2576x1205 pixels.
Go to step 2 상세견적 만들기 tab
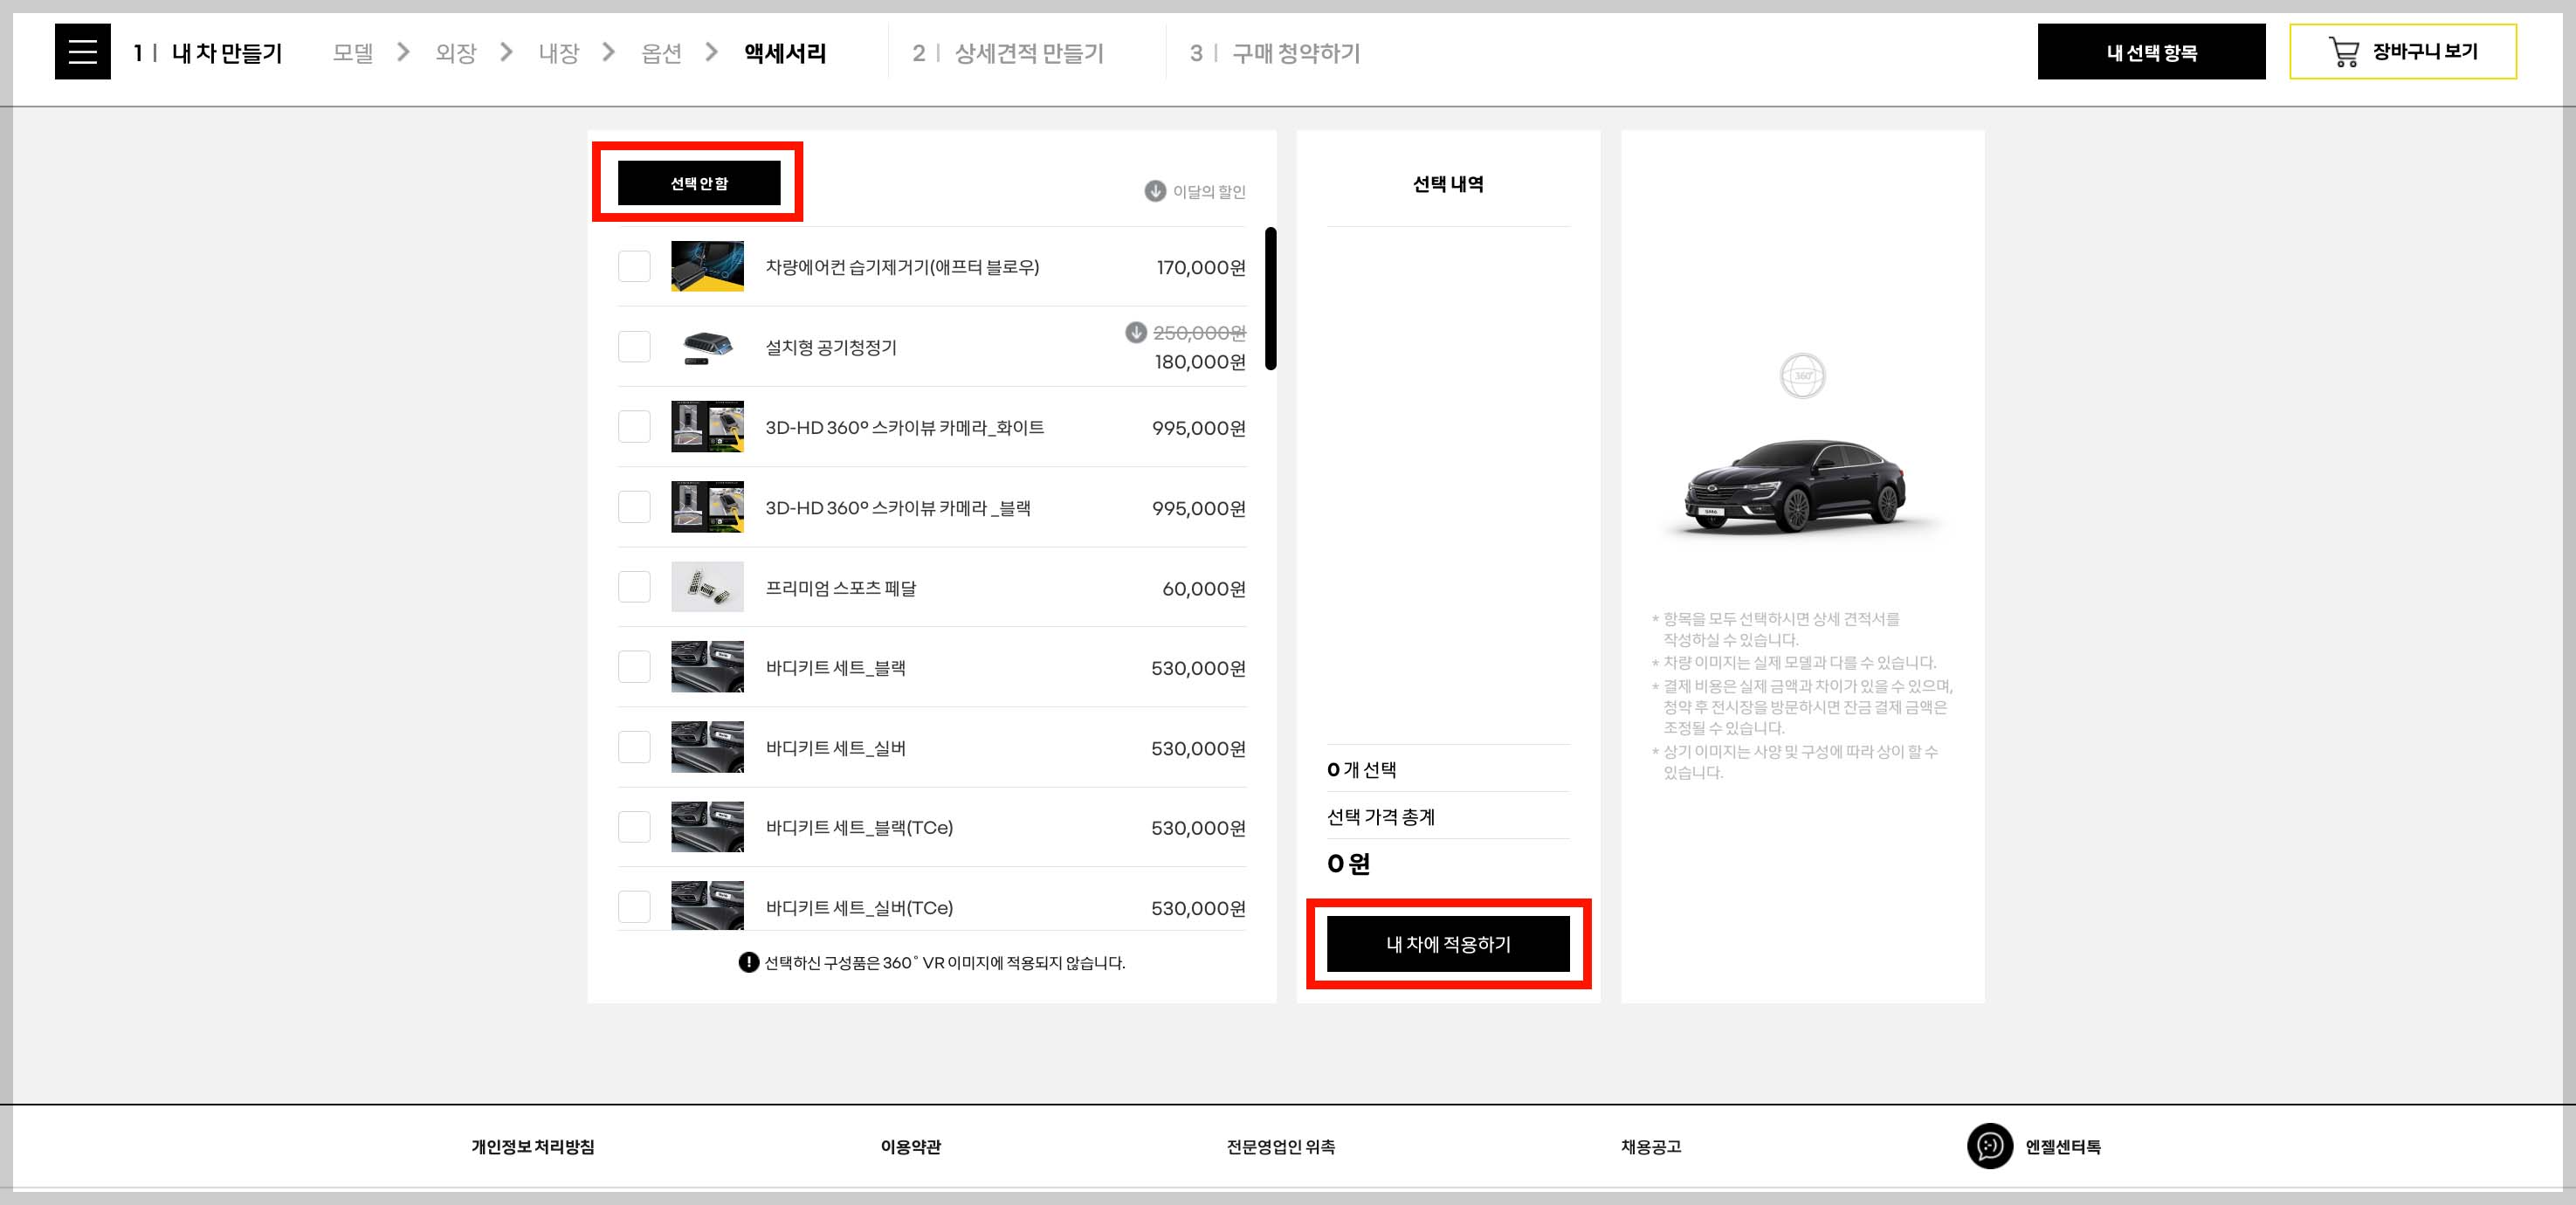point(1008,53)
